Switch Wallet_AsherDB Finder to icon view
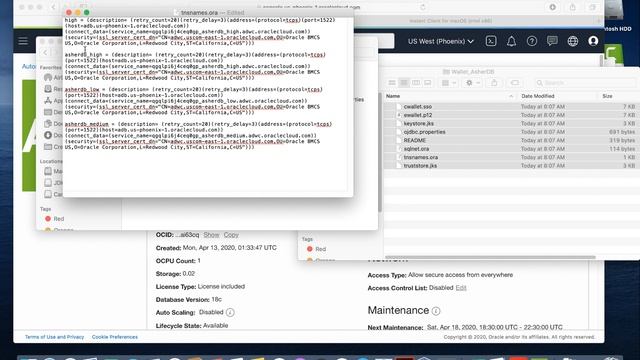Image resolution: width=640 pixels, height=360 pixels. (392, 83)
